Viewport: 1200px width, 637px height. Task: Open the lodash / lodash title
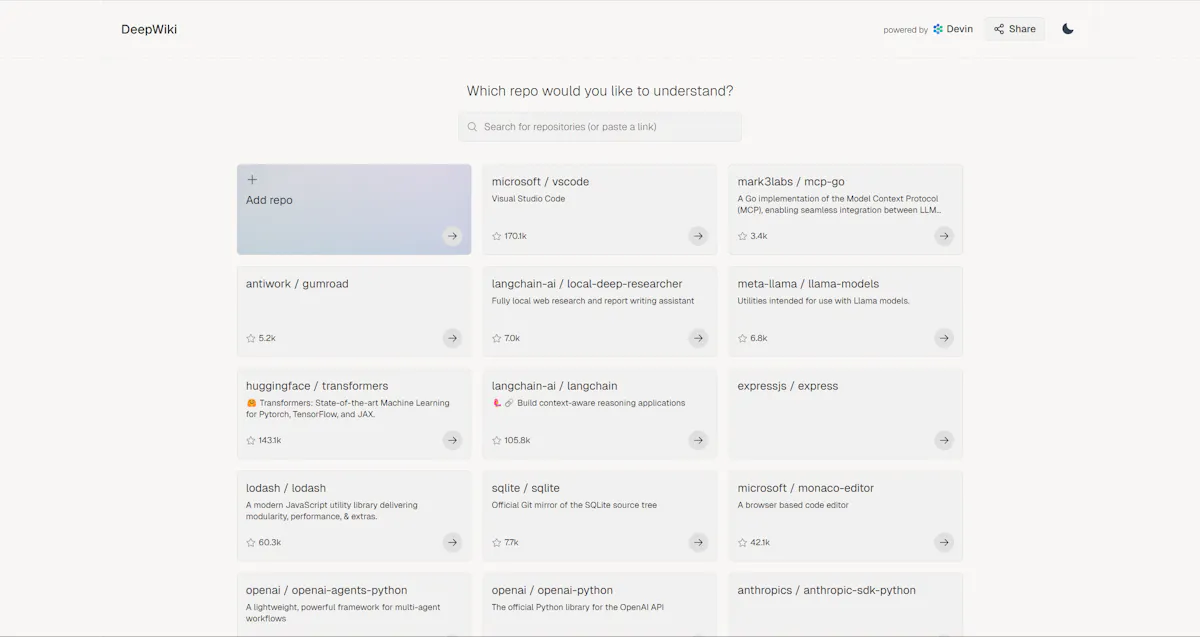pyautogui.click(x=286, y=488)
